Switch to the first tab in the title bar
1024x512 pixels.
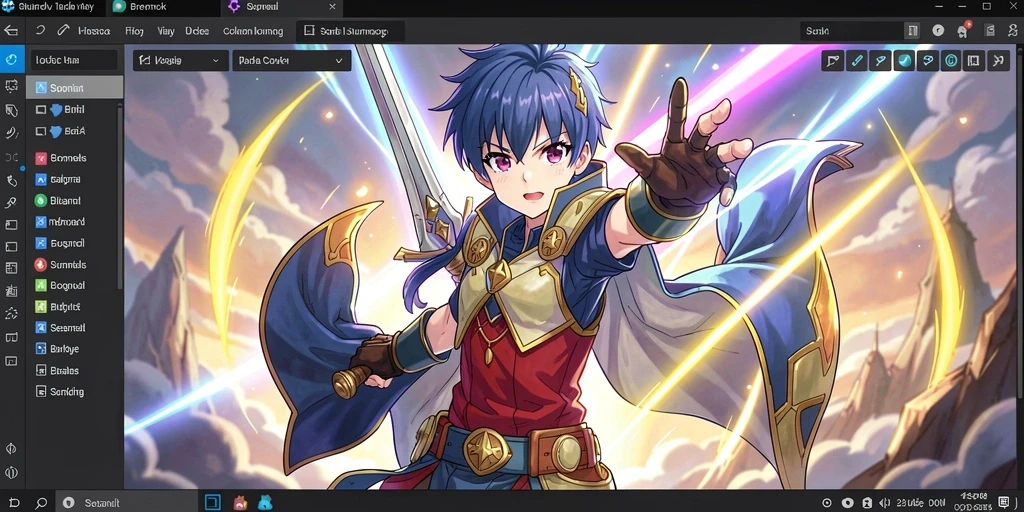click(52, 7)
